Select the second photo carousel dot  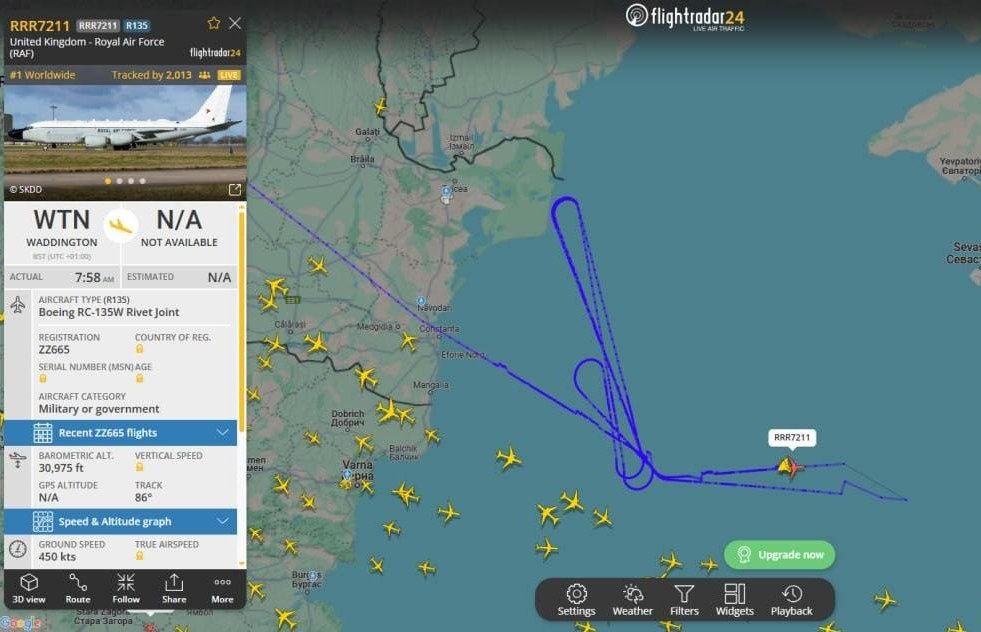coord(119,181)
